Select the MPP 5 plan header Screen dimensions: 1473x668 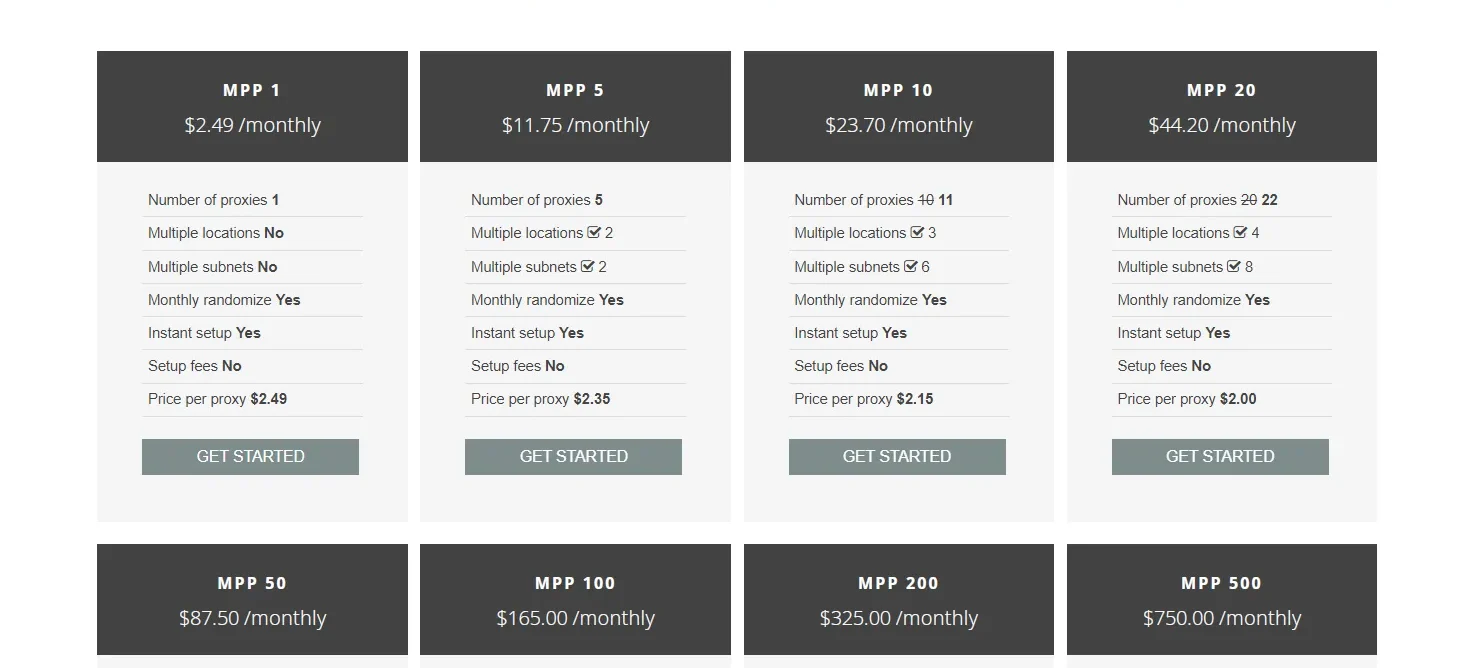[x=575, y=107]
